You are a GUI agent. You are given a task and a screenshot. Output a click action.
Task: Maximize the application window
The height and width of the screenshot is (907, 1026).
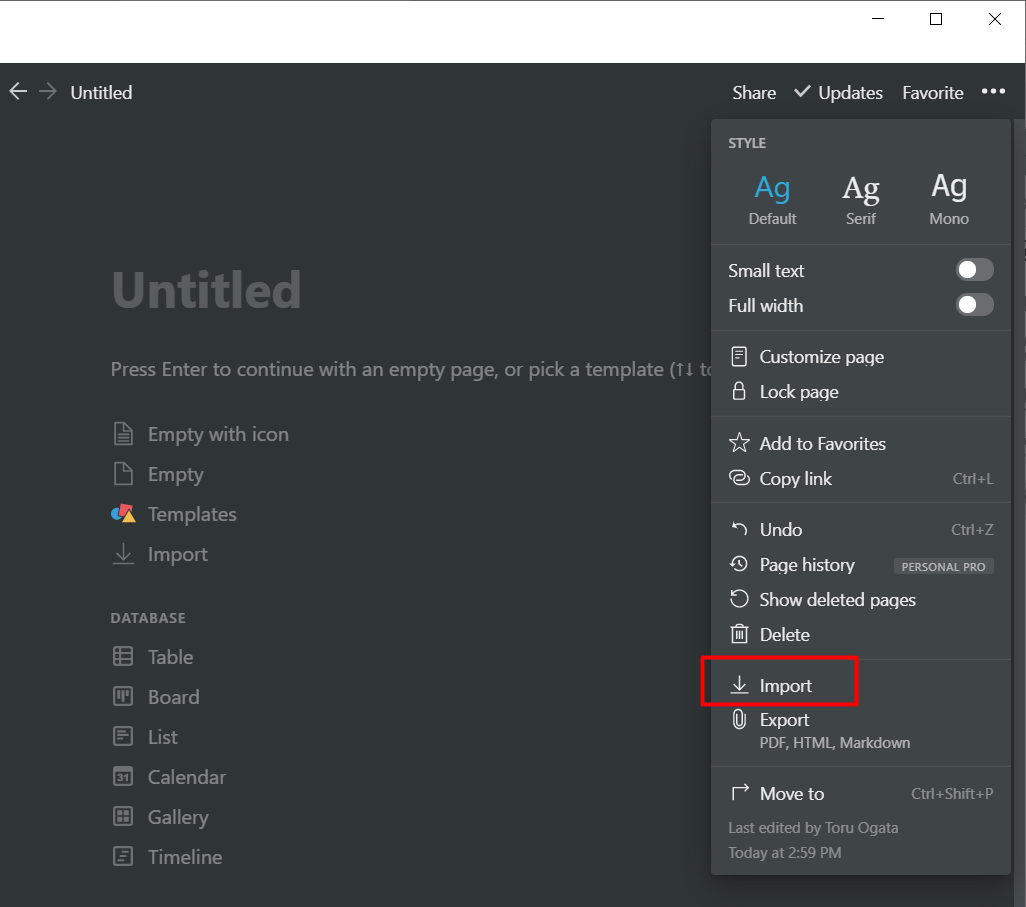tap(936, 19)
